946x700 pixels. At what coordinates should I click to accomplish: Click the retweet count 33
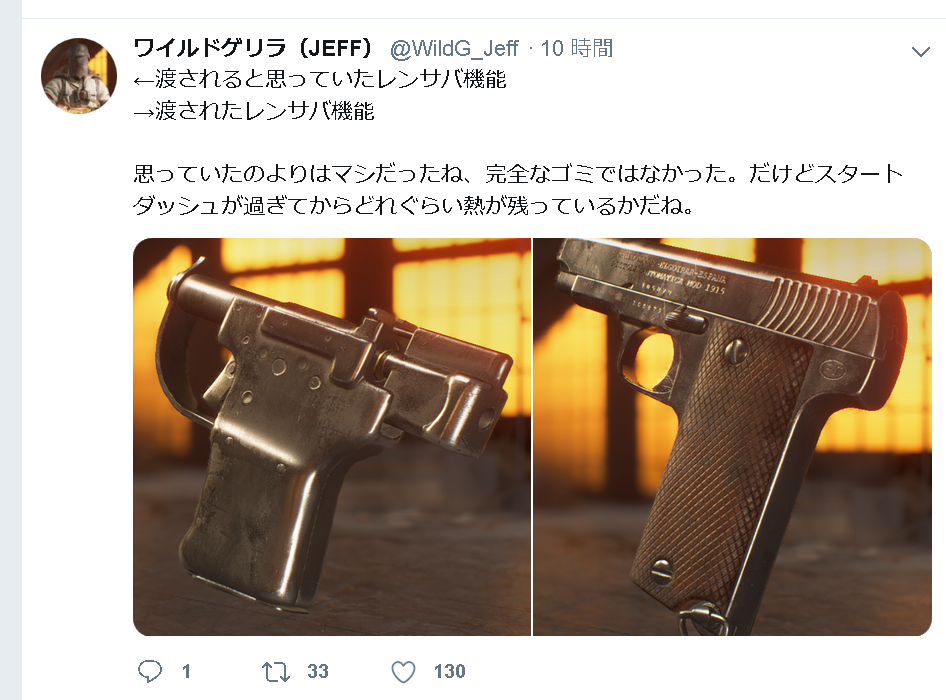pyautogui.click(x=318, y=672)
